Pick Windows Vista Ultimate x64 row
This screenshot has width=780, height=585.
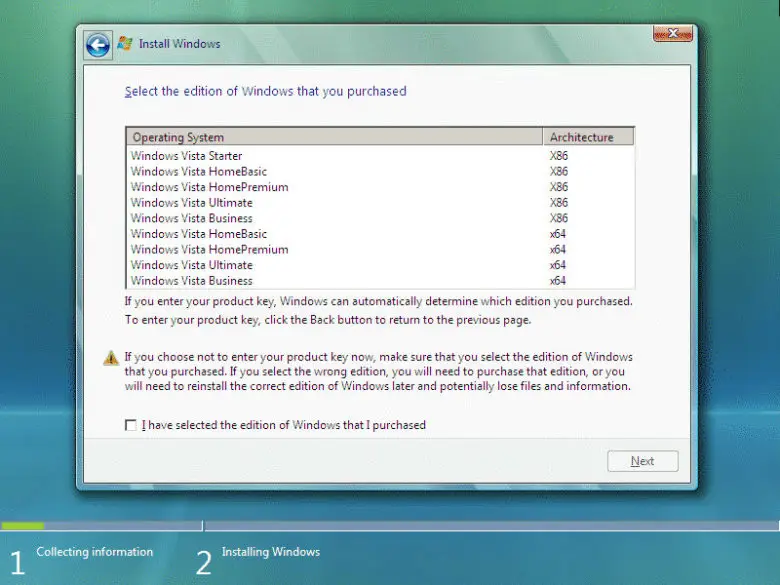tap(191, 265)
